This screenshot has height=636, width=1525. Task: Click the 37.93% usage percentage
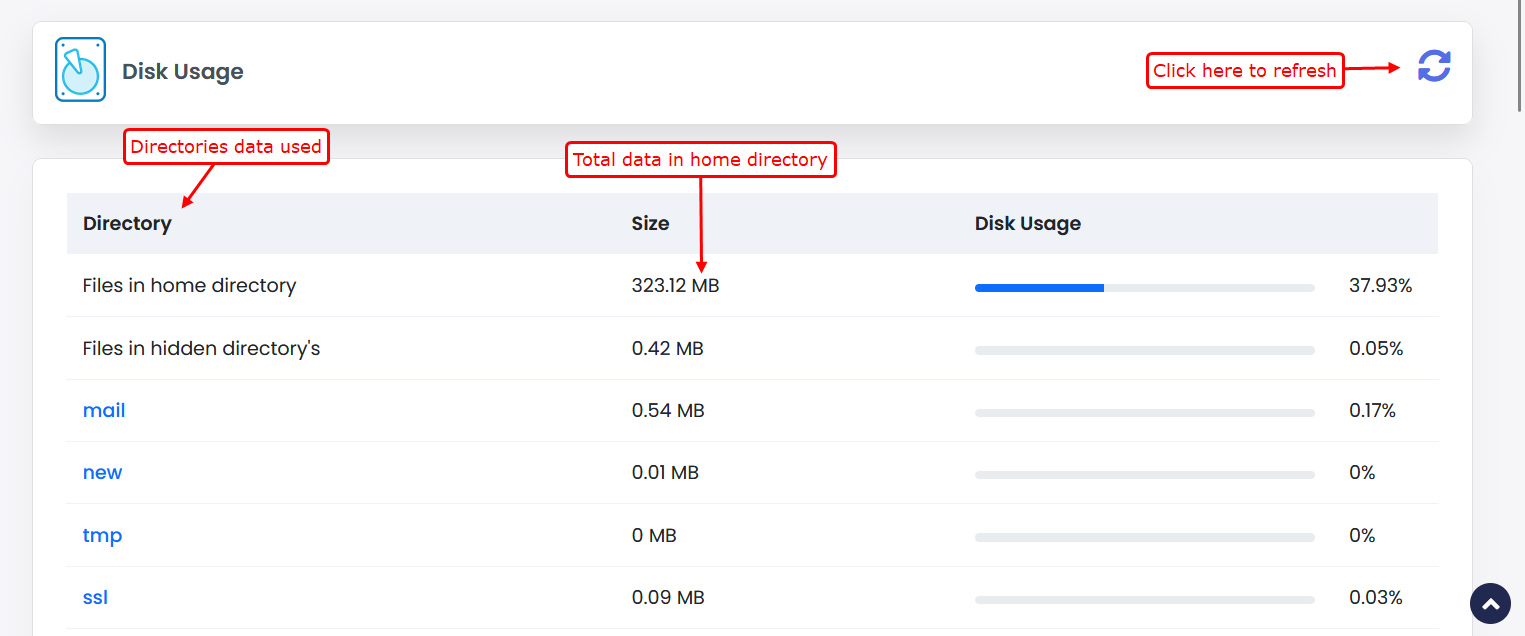(1380, 286)
